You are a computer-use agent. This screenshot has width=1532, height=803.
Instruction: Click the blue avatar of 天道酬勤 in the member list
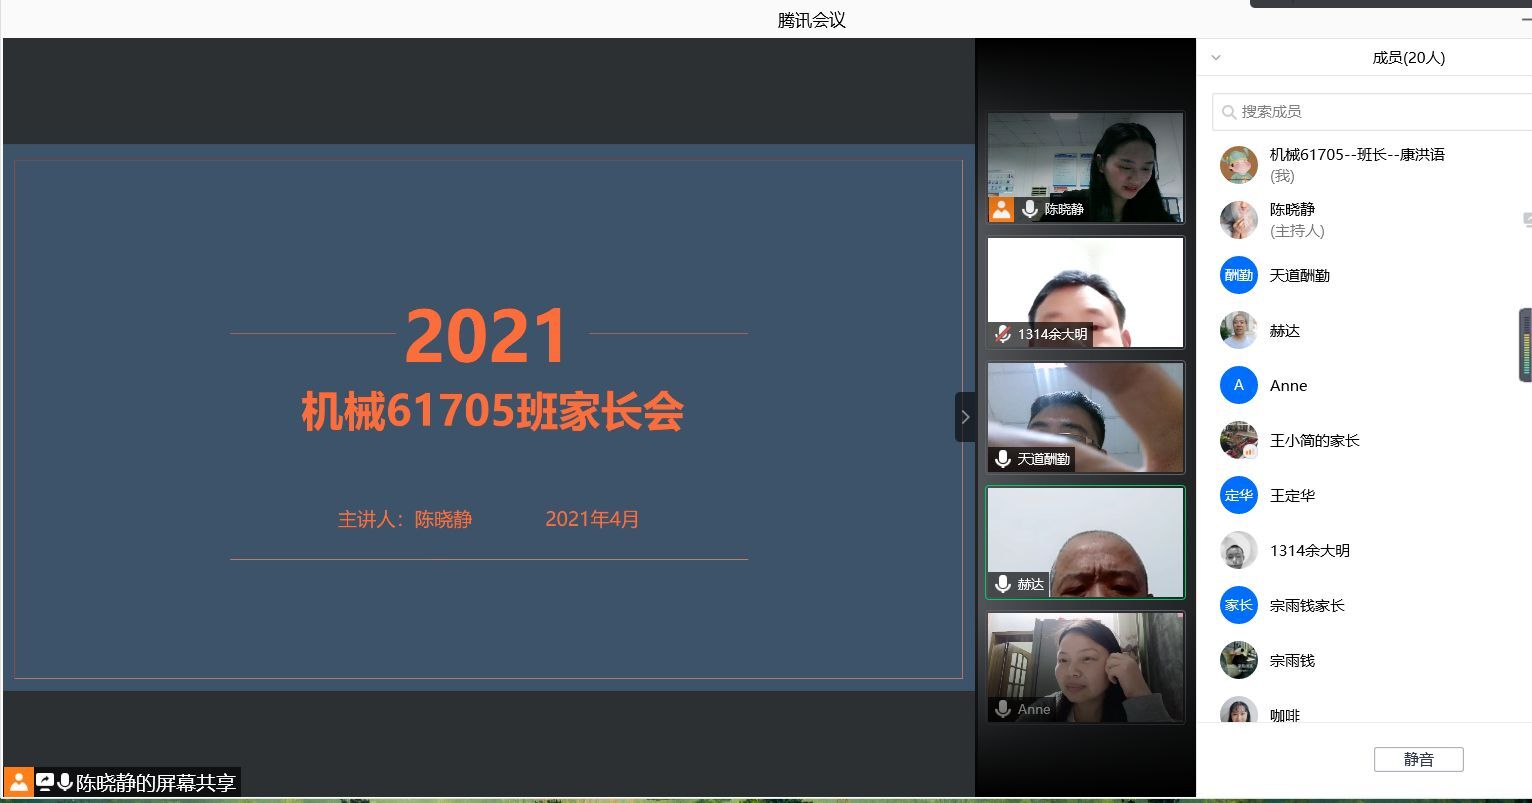point(1238,275)
